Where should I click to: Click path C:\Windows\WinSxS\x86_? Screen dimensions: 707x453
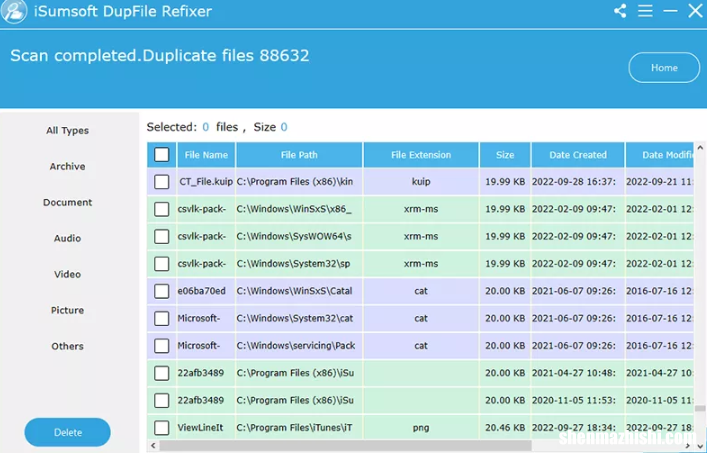point(294,209)
